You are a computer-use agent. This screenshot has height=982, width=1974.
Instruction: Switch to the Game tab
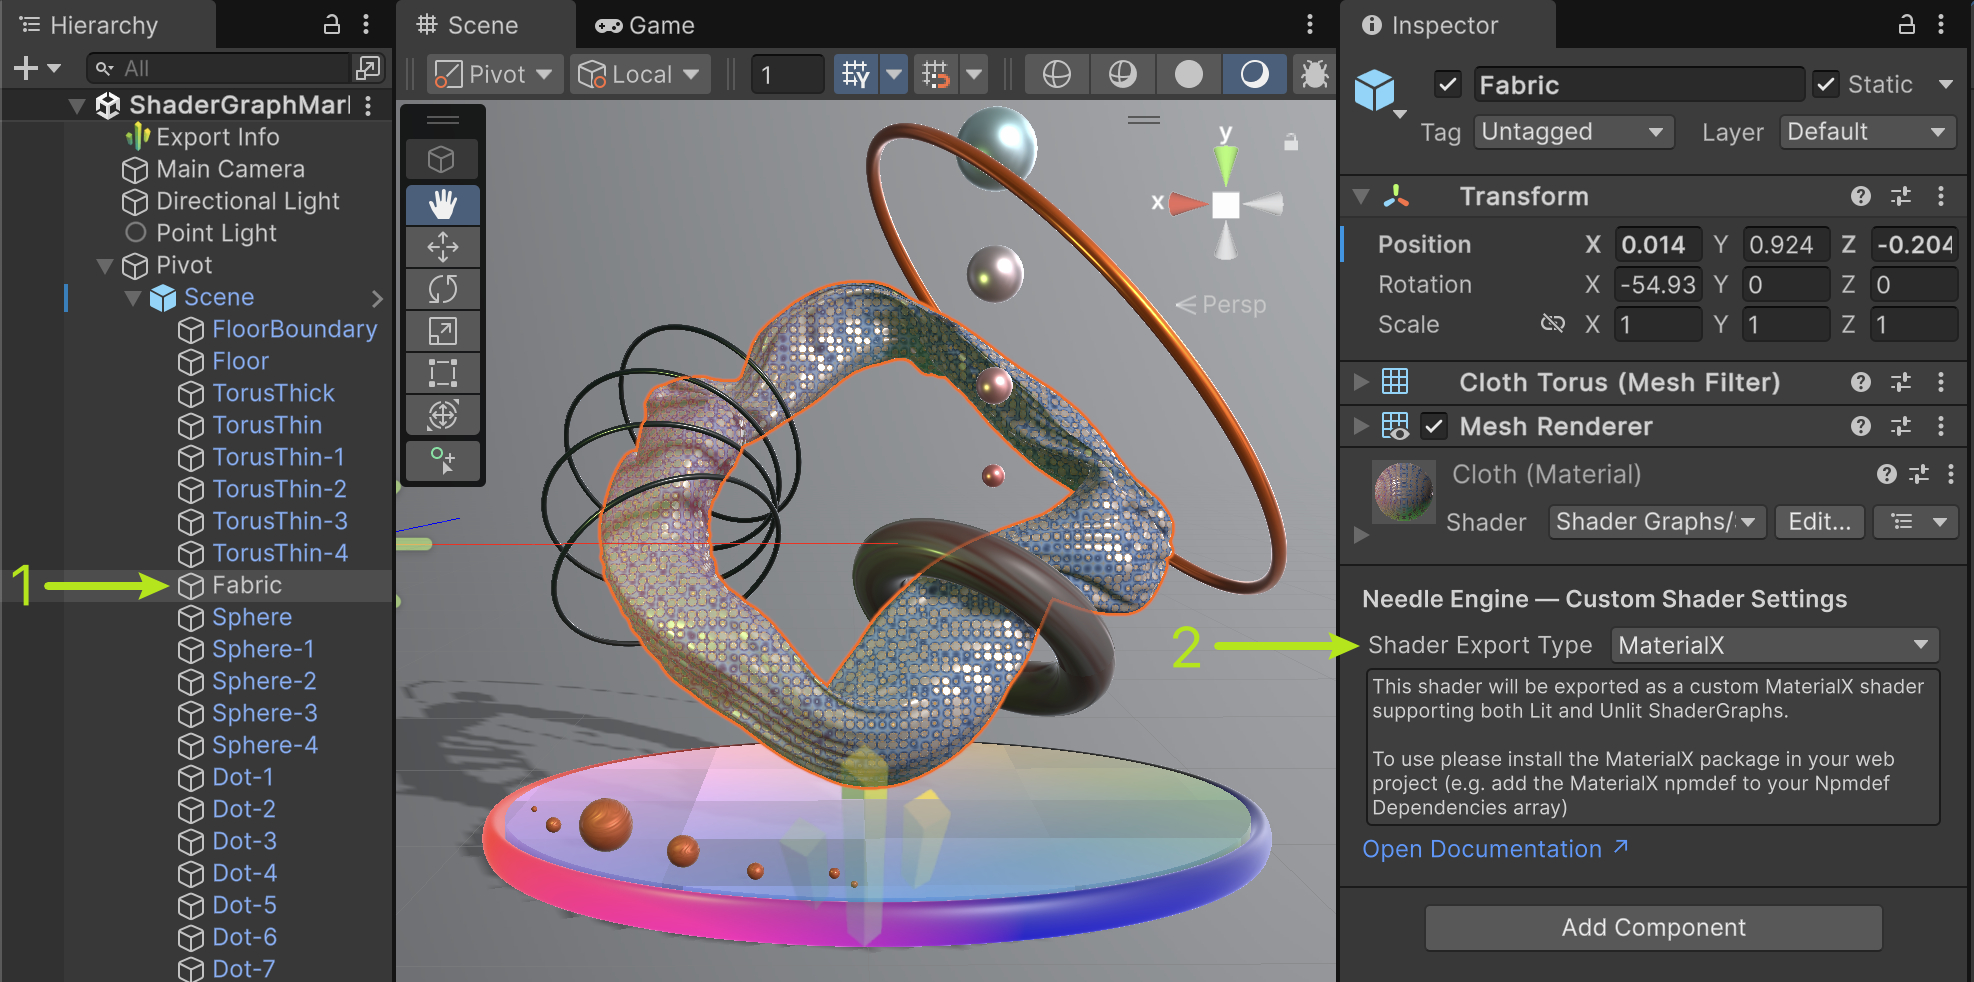pyautogui.click(x=645, y=25)
